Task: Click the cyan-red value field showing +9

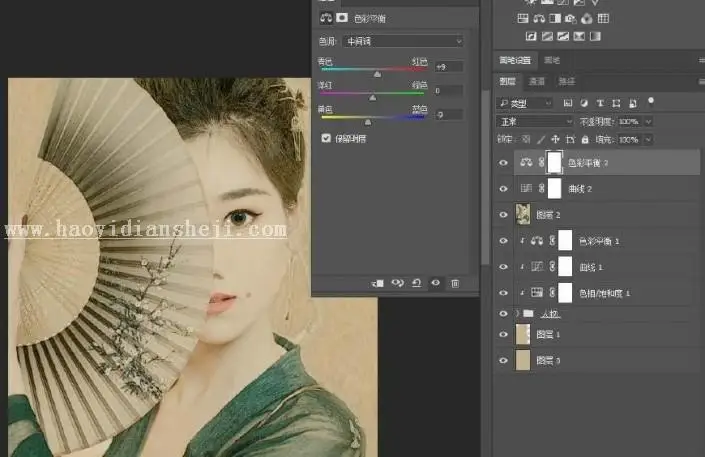Action: (x=449, y=67)
